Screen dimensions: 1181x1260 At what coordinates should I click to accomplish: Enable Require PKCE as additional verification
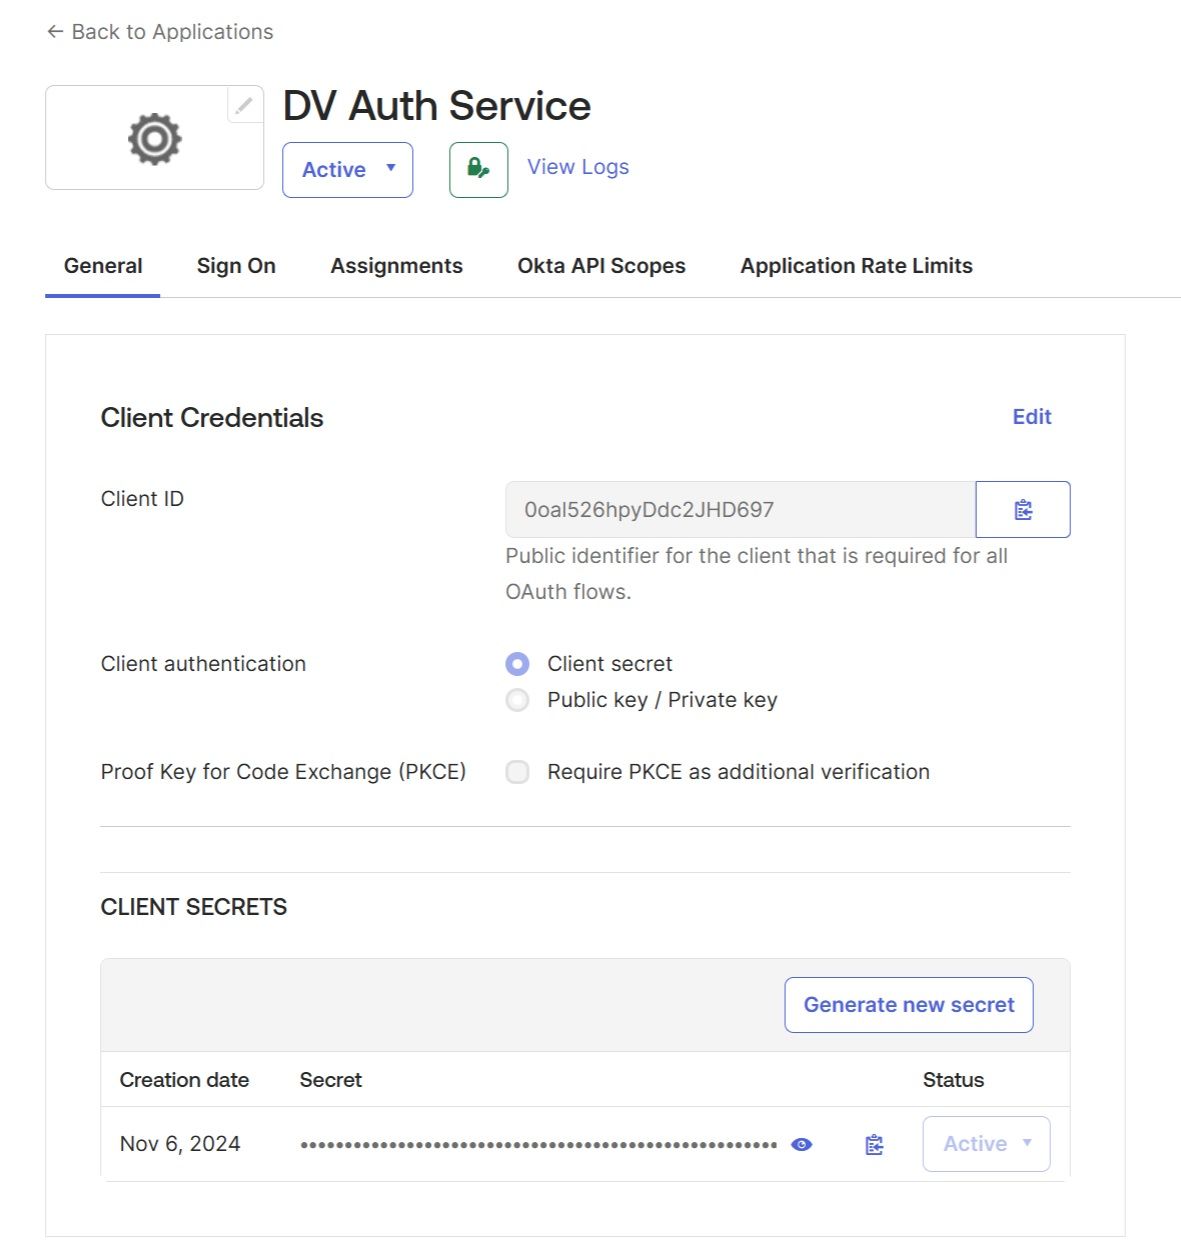pos(517,772)
